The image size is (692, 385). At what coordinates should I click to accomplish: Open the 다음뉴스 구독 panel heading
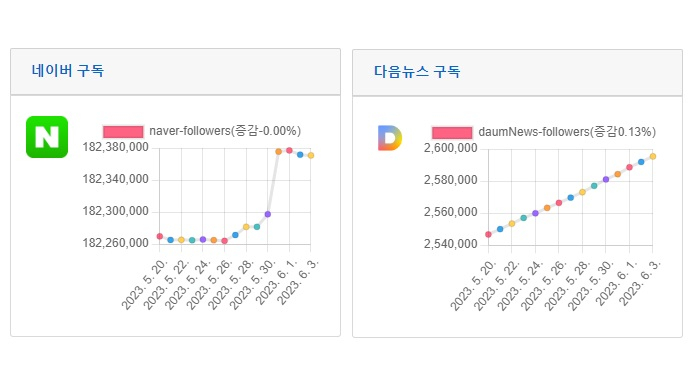417,72
